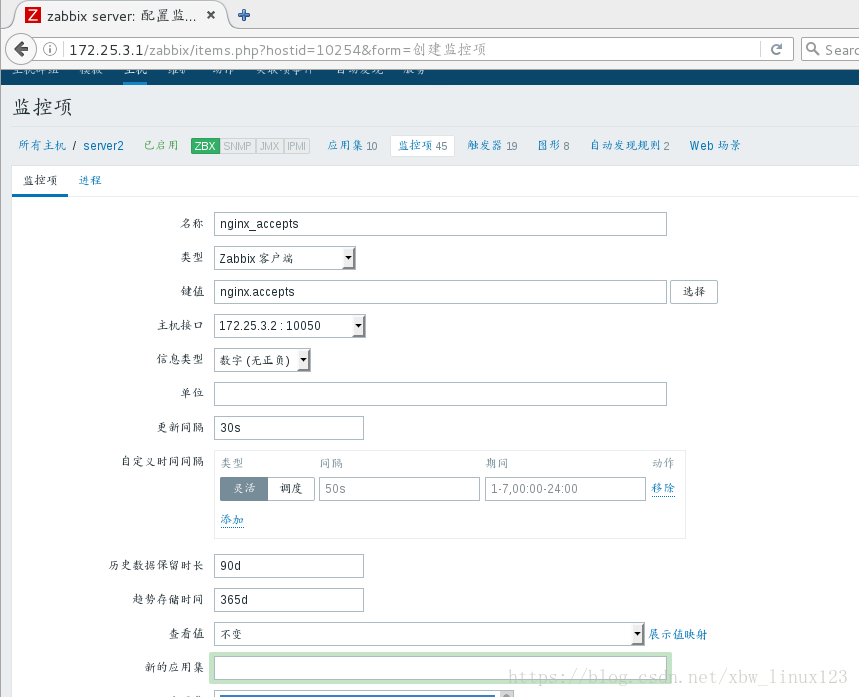Click the SNMP availability badge
This screenshot has width=859, height=697.
click(237, 146)
